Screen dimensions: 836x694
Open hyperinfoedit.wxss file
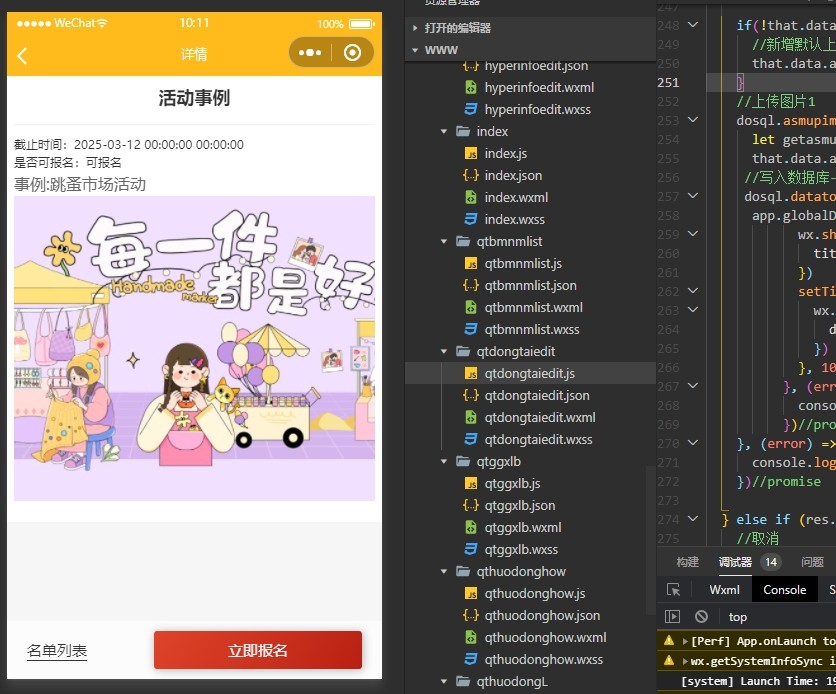pyautogui.click(x=537, y=109)
